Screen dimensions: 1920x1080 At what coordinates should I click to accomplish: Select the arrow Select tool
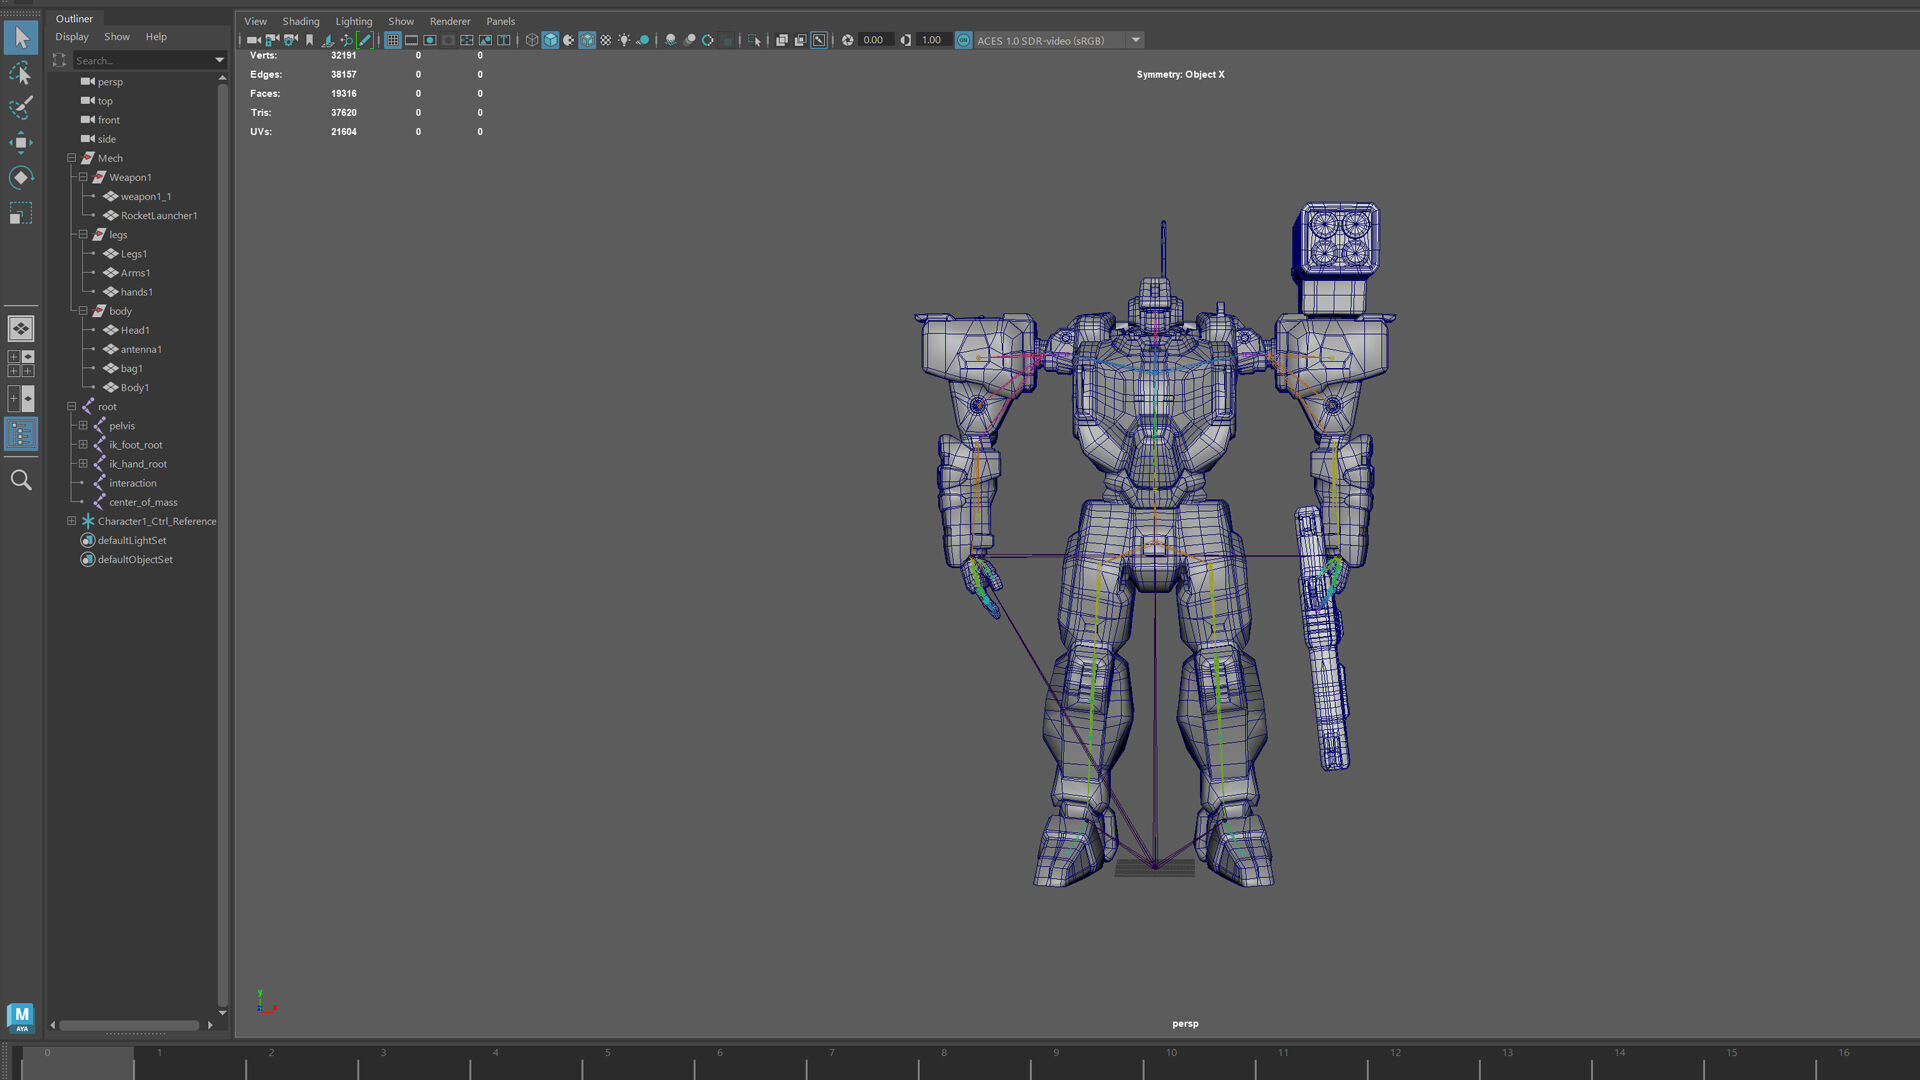(21, 38)
